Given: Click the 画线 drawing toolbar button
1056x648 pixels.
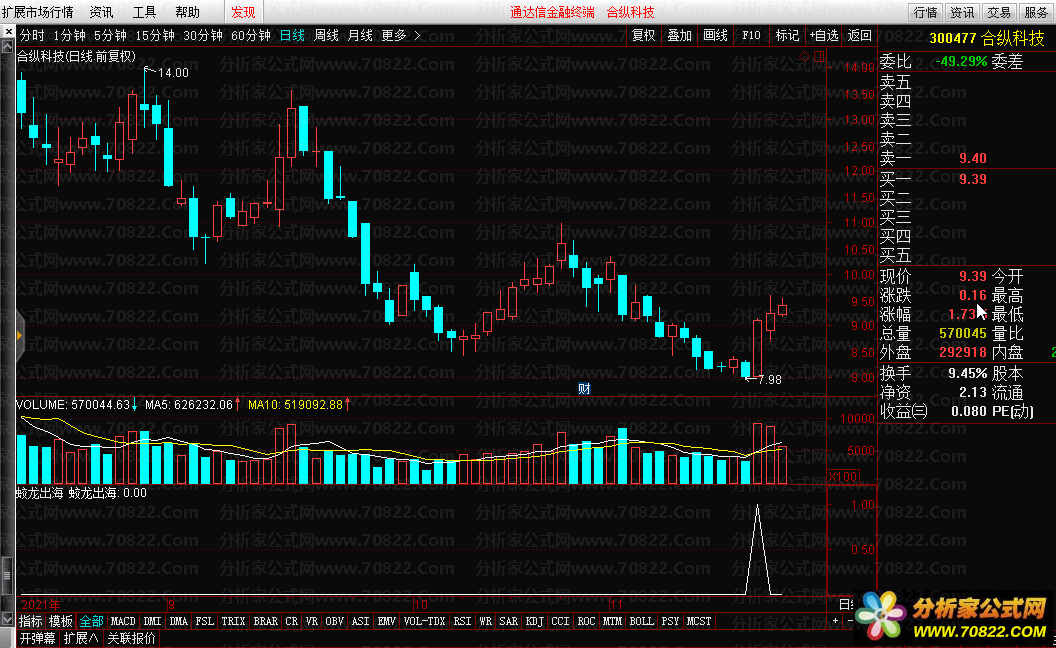Looking at the screenshot, I should (x=715, y=35).
